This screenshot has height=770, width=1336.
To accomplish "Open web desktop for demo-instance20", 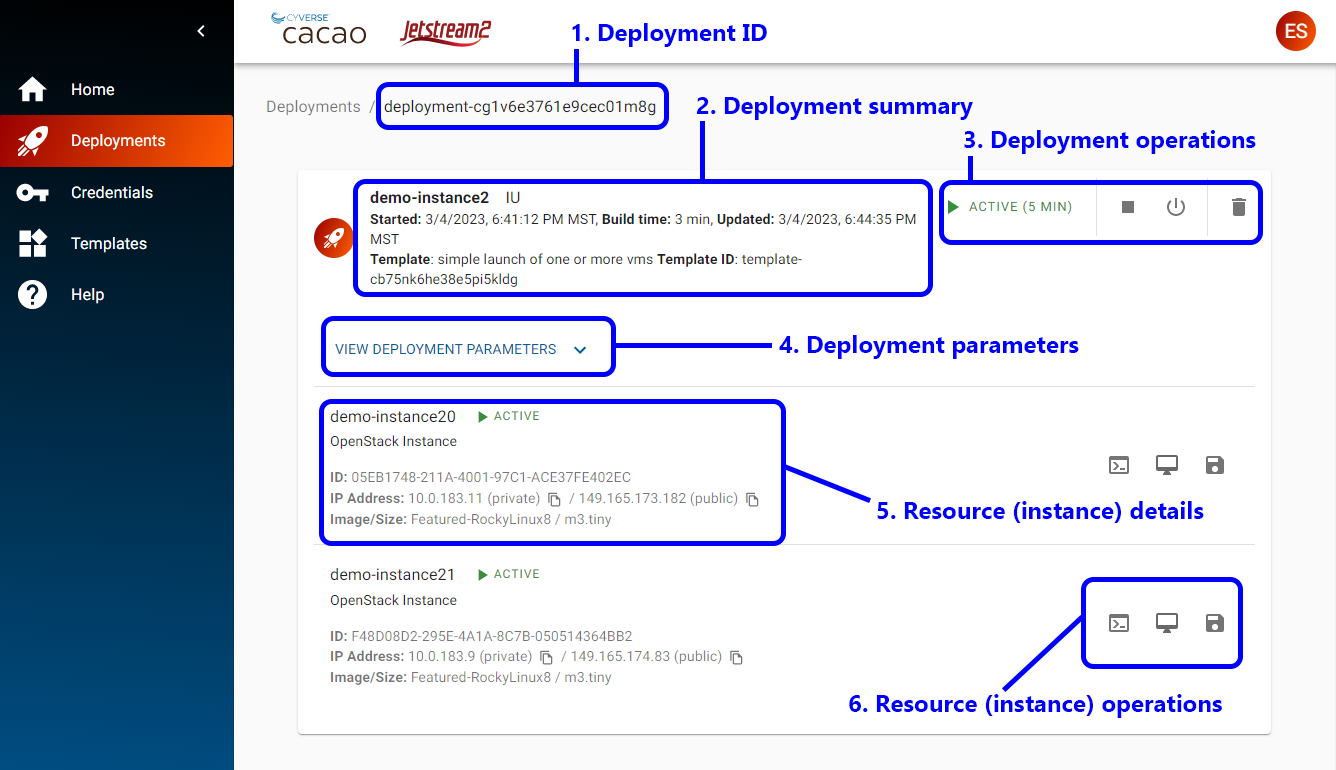I will click(x=1167, y=465).
